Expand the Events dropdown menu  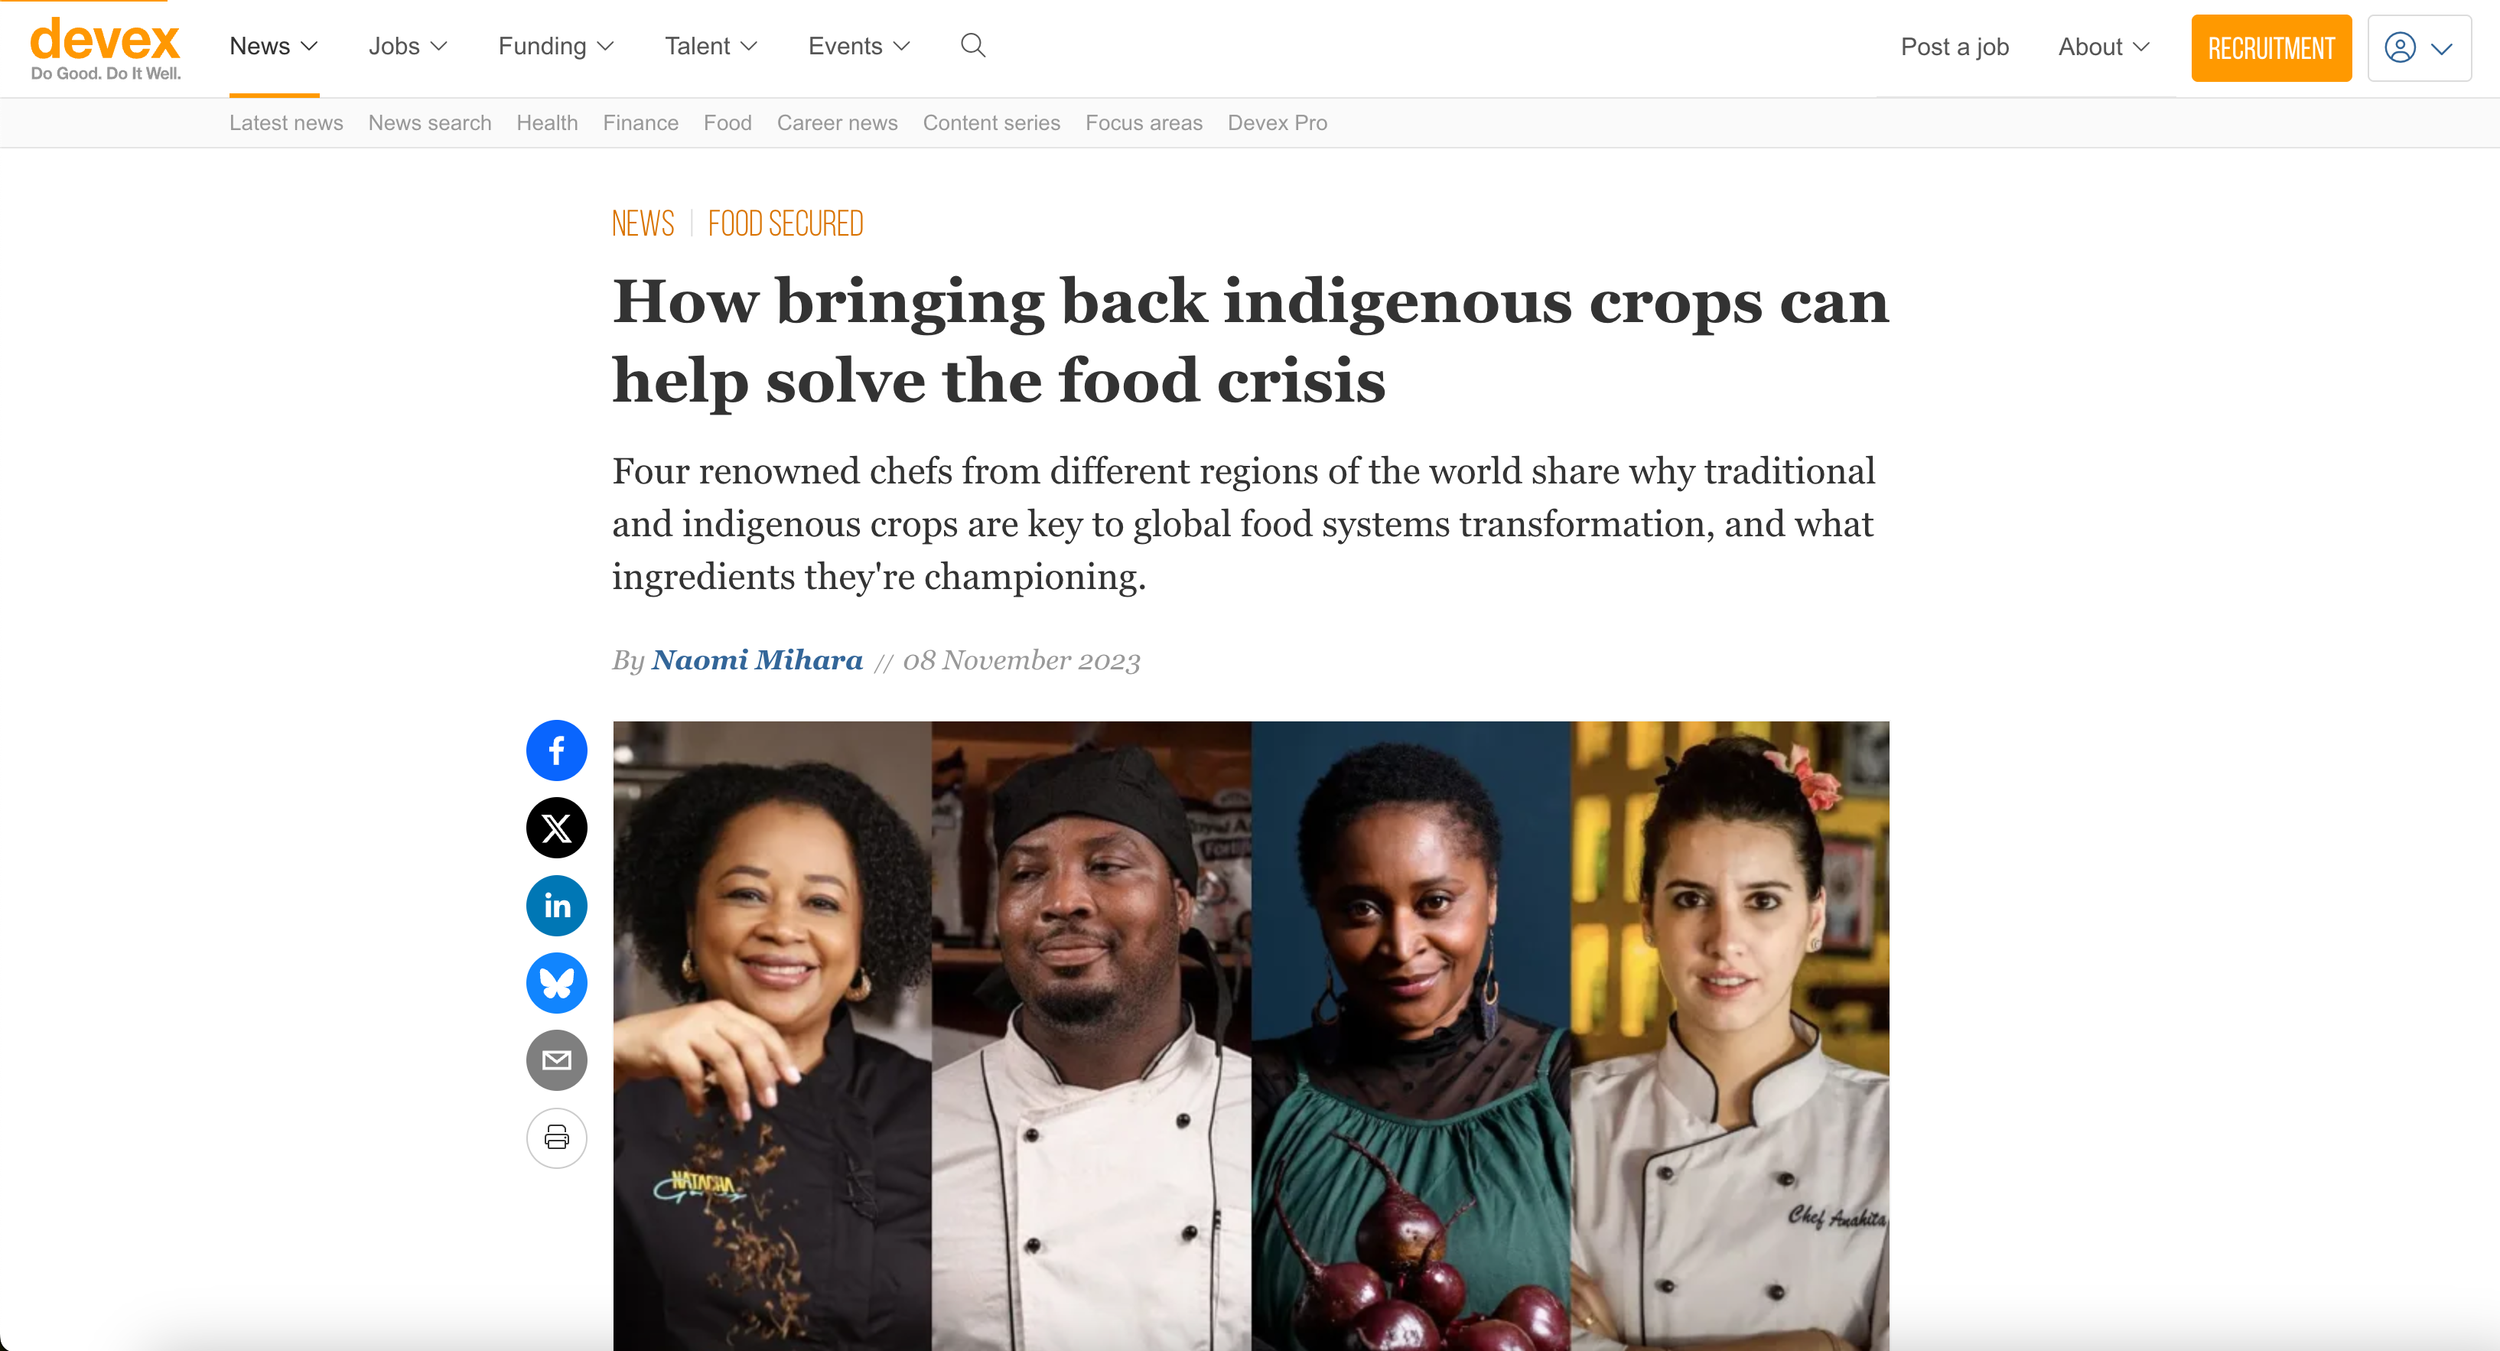859,46
